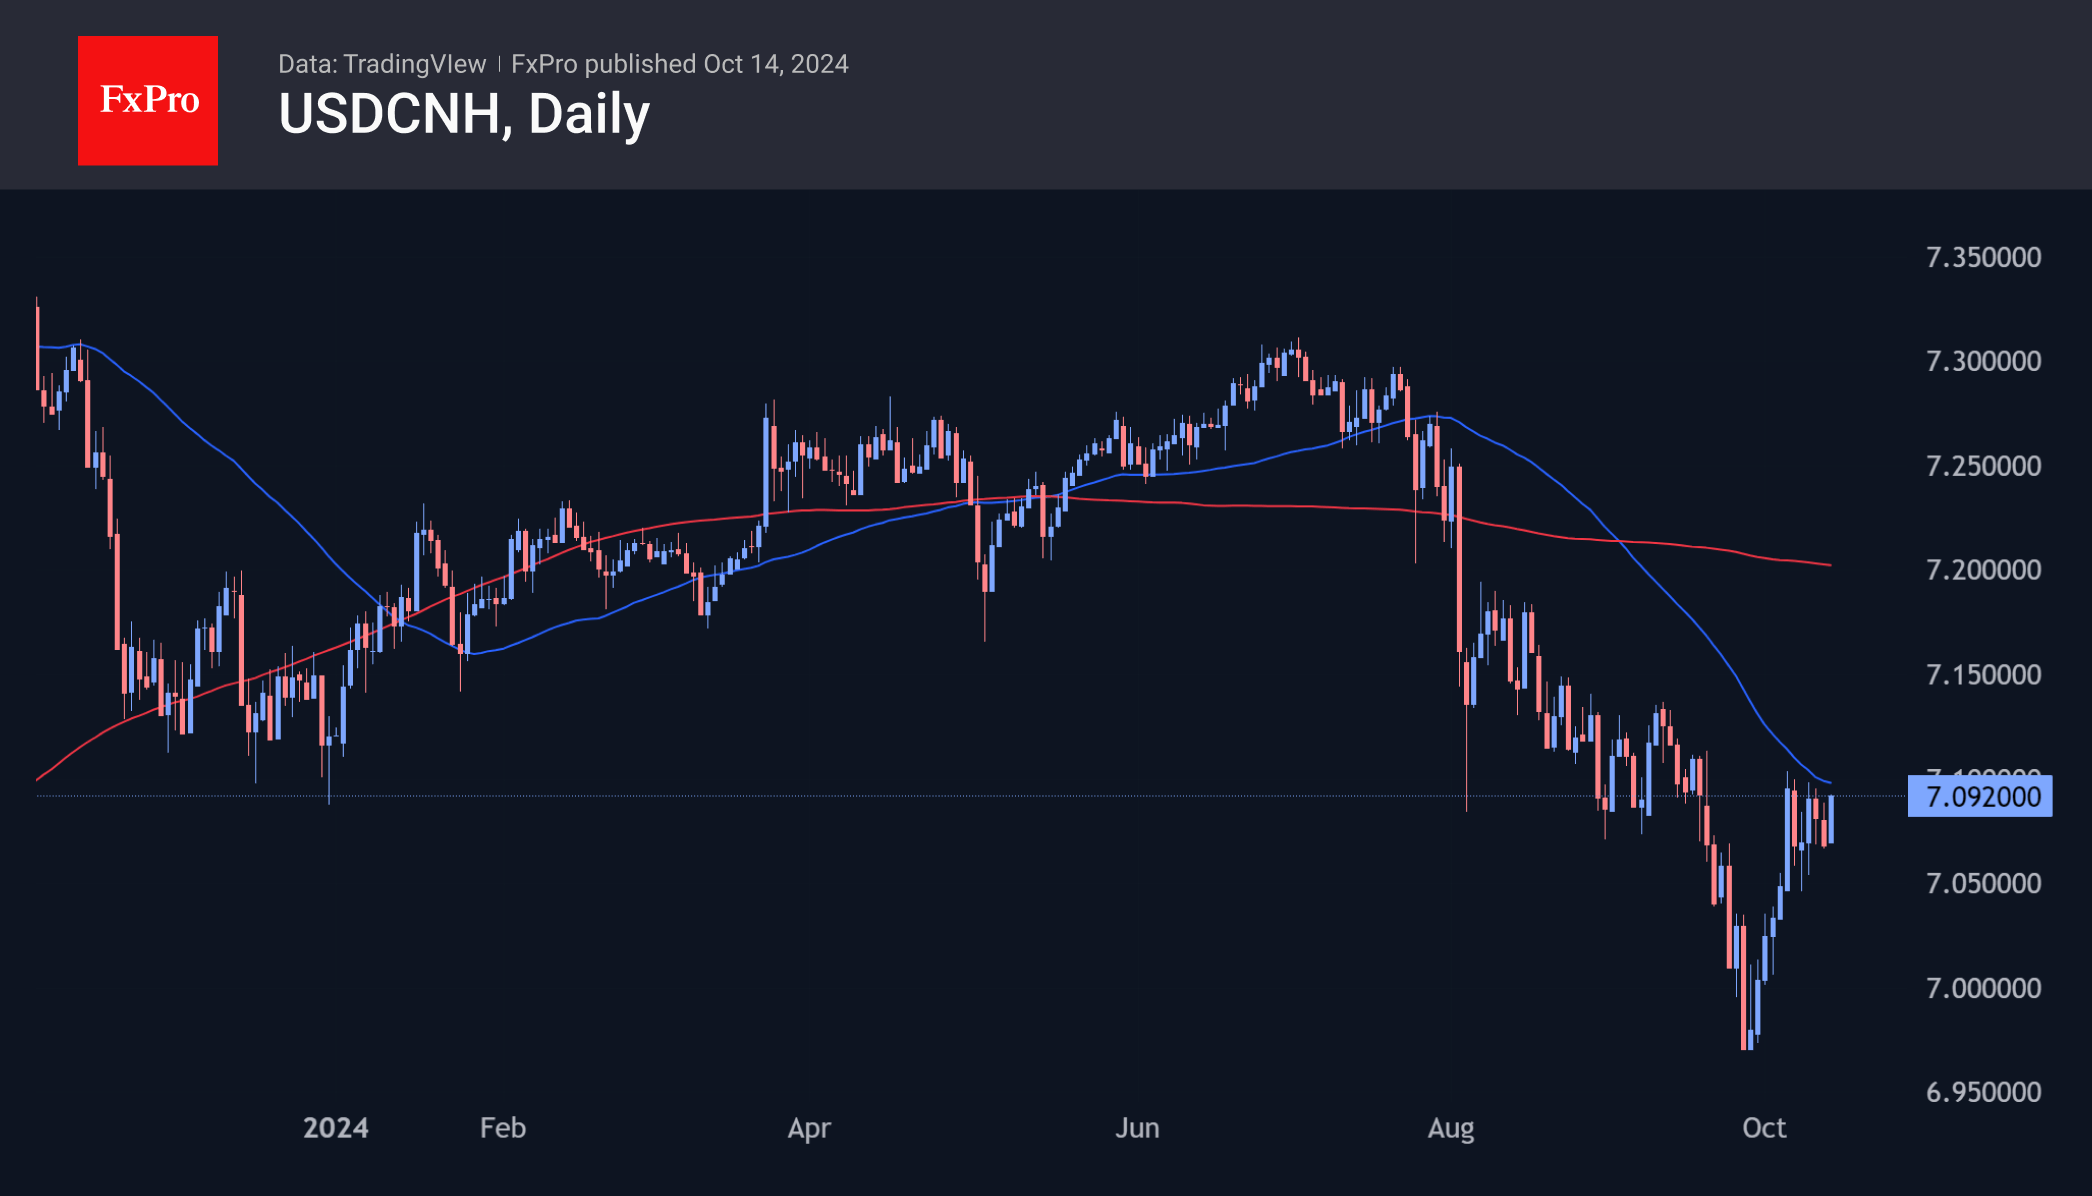
Task: Select the 7.150000 price level label
Action: pyautogui.click(x=1984, y=675)
